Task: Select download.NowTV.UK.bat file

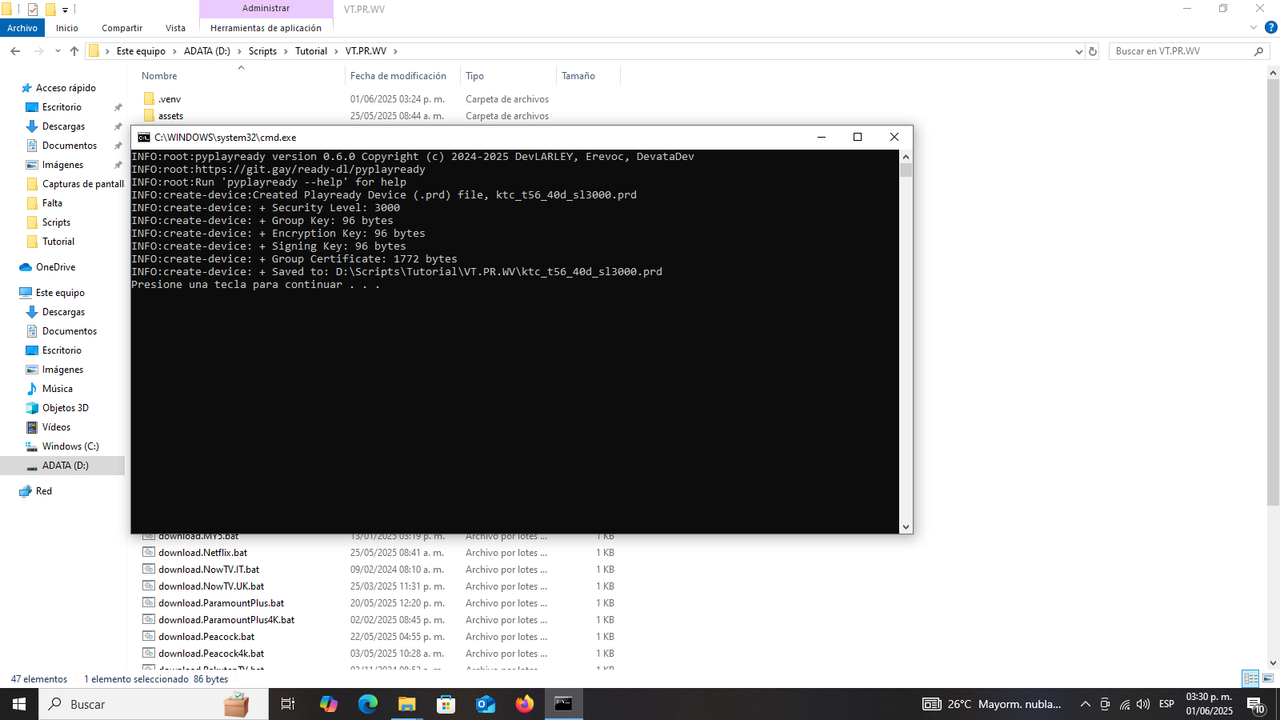Action: (211, 586)
